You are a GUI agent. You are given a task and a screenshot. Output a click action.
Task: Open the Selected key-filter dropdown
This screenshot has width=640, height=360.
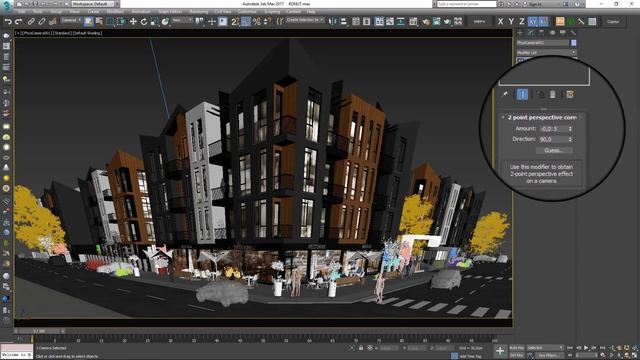coord(544,348)
